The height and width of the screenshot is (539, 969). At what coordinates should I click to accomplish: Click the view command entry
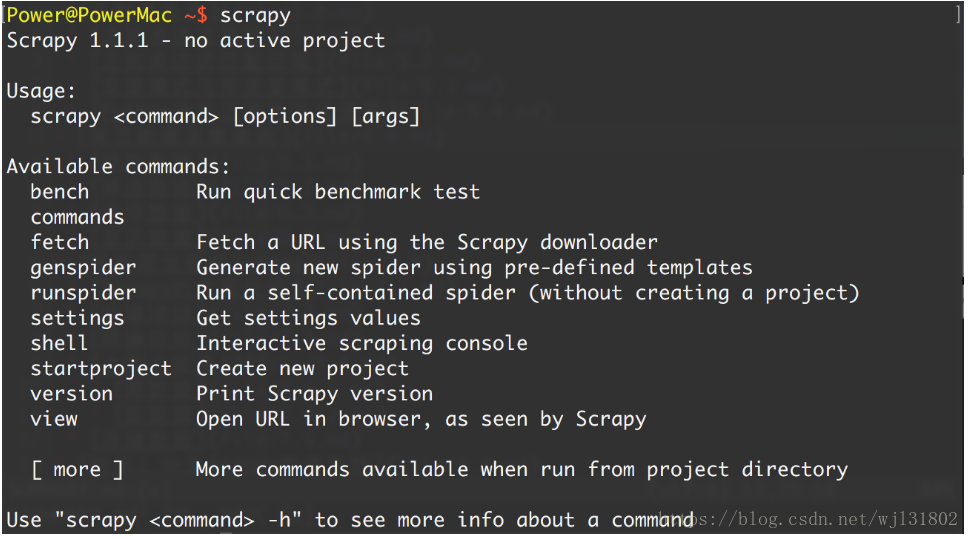click(54, 418)
